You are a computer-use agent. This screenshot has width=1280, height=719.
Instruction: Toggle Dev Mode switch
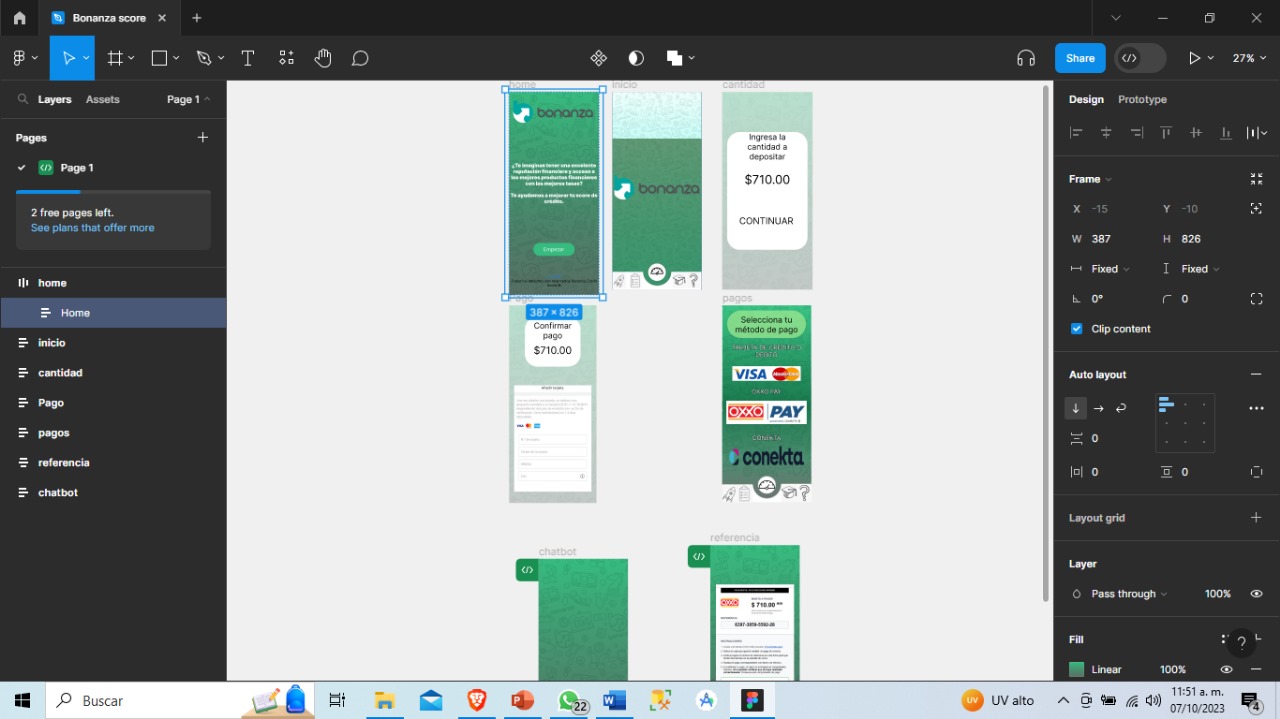[1141, 58]
